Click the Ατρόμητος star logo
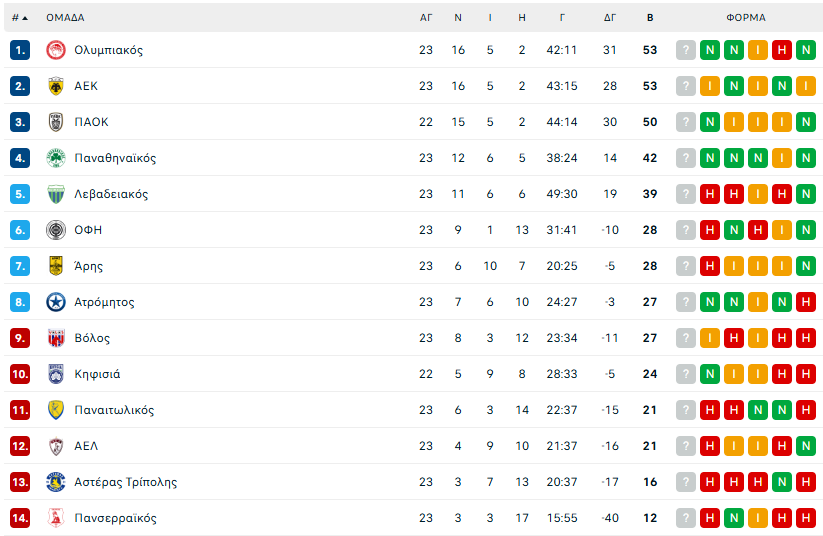Image resolution: width=823 pixels, height=536 pixels. (56, 302)
